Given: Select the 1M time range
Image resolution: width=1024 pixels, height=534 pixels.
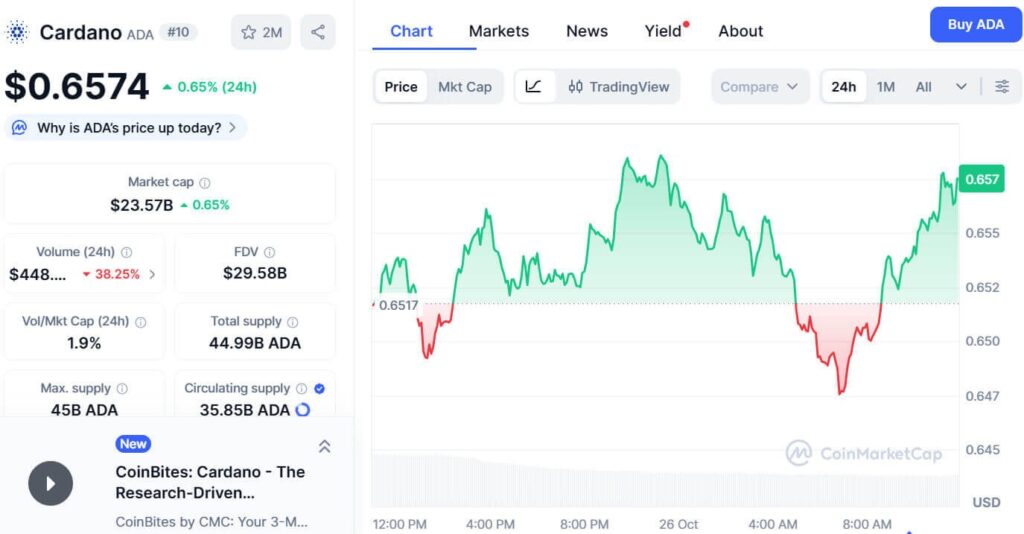Looking at the screenshot, I should click(886, 87).
